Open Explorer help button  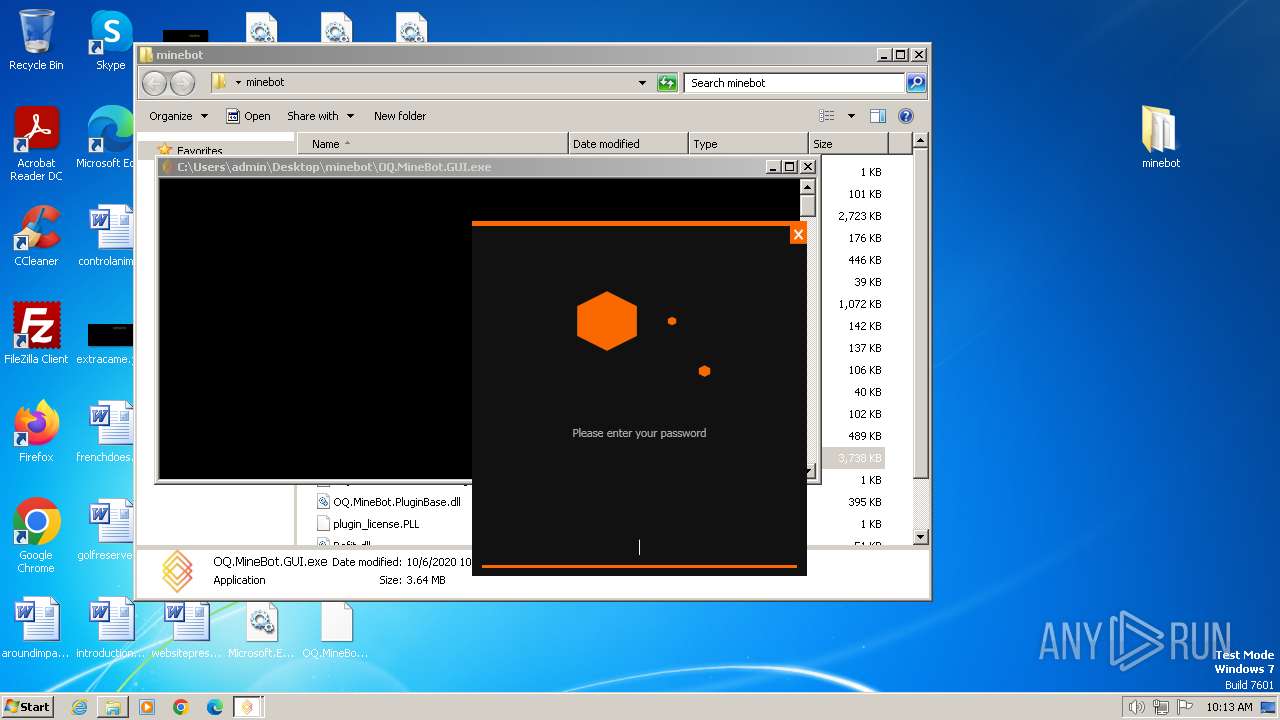coord(906,116)
